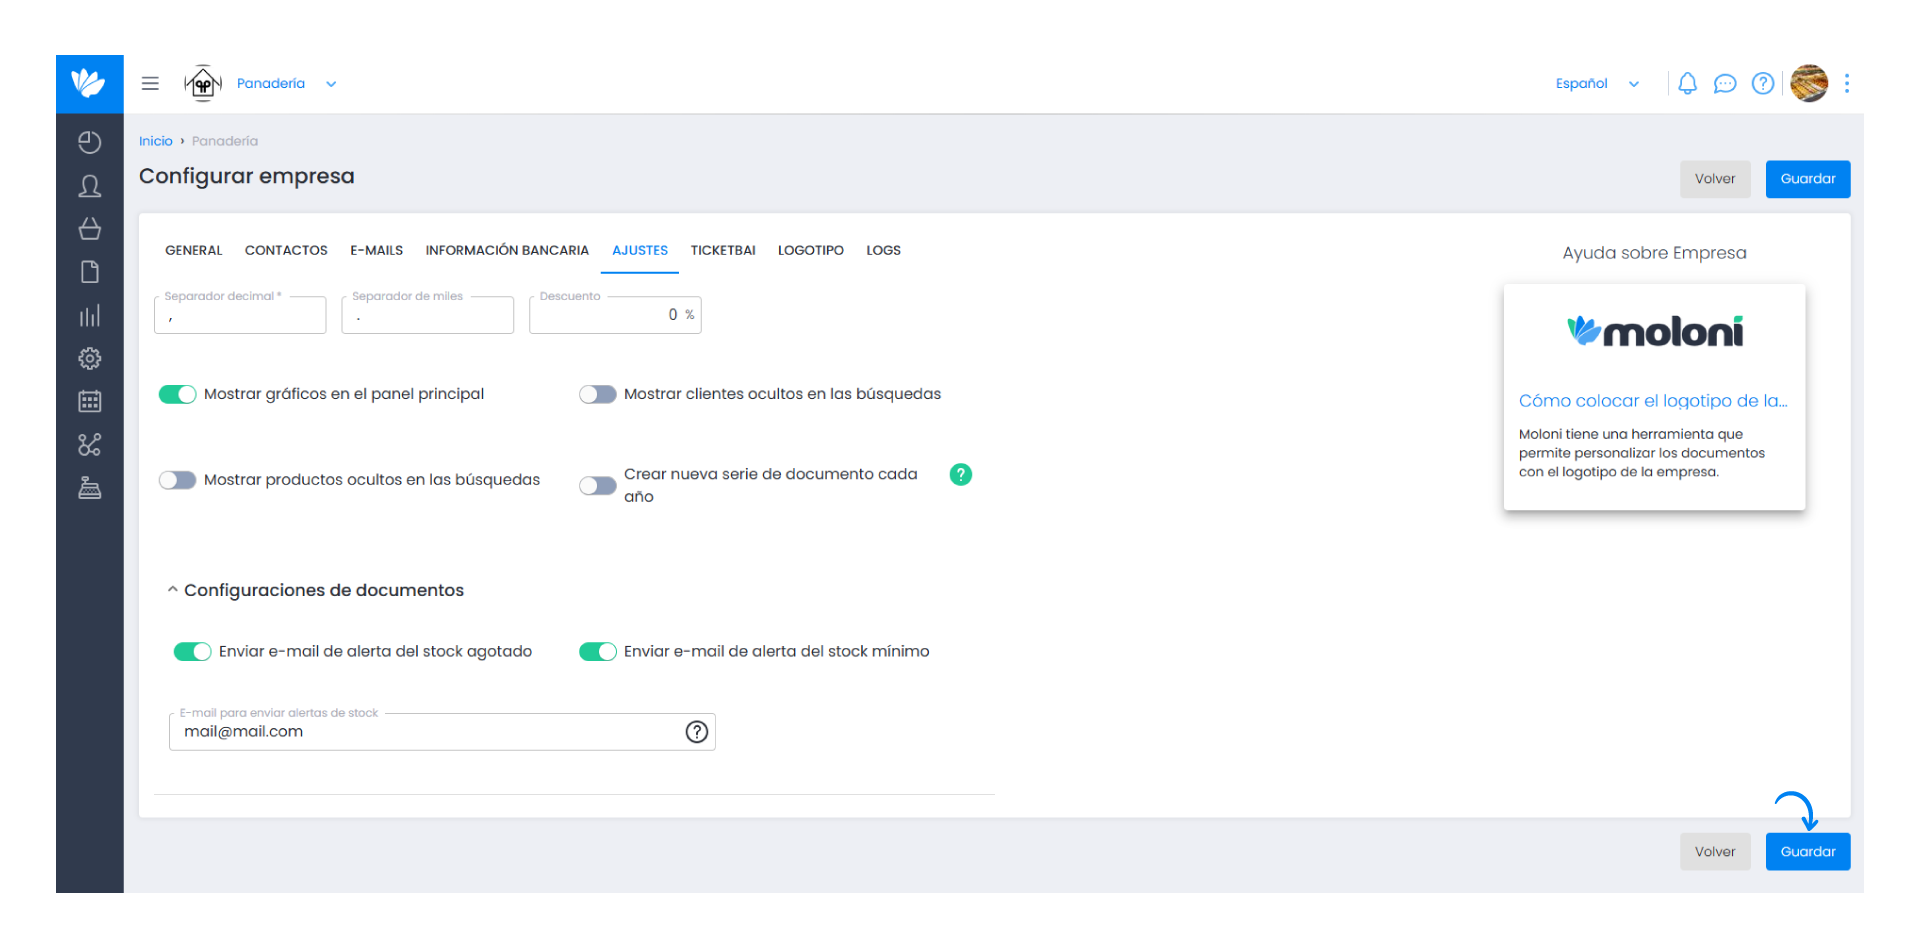Show help for new document series option
Viewport: 1920px width, 949px height.
pyautogui.click(x=961, y=475)
